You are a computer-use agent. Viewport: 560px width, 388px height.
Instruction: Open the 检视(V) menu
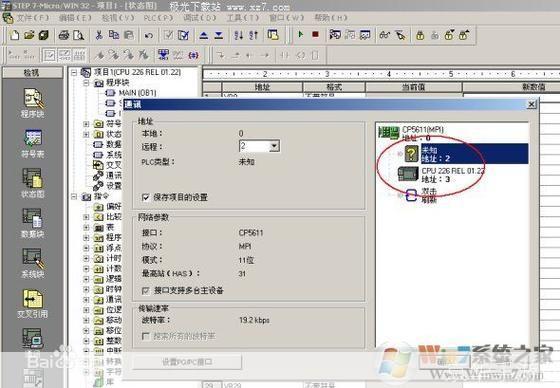point(118,18)
